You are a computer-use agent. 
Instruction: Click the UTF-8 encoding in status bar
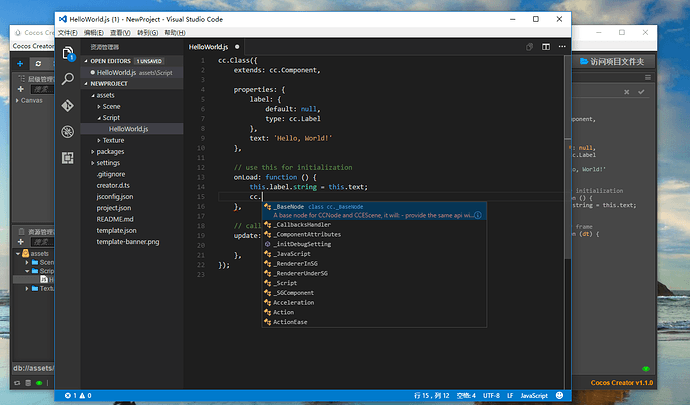point(493,396)
